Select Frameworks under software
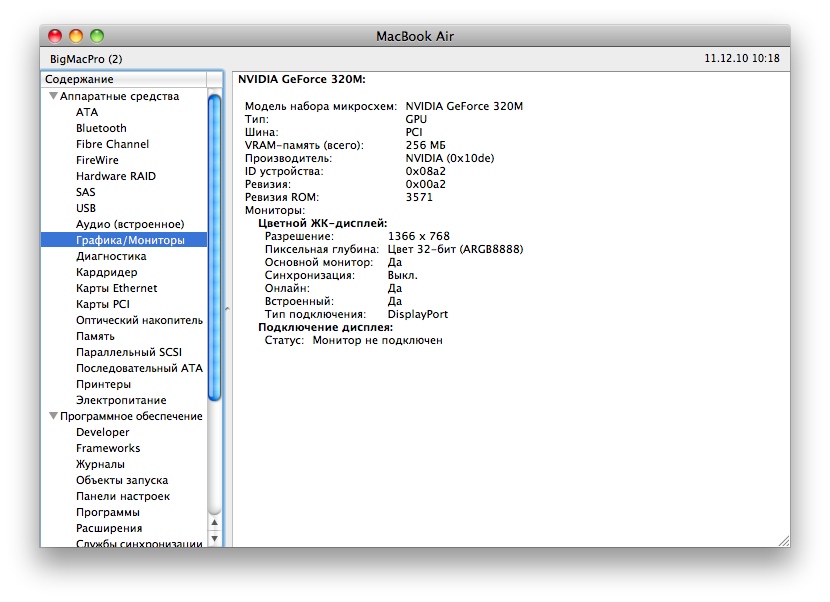 pos(108,448)
